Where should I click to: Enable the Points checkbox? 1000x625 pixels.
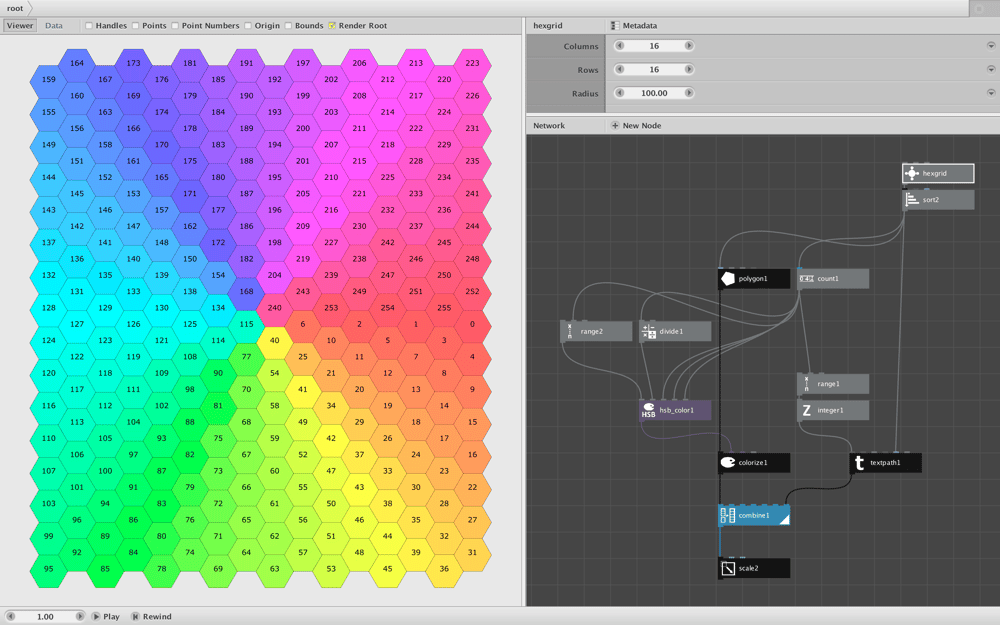(x=135, y=26)
